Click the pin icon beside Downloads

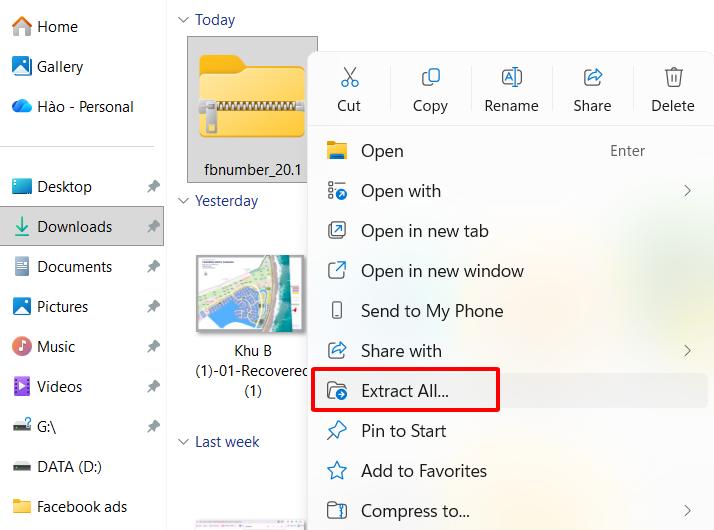[x=153, y=226]
